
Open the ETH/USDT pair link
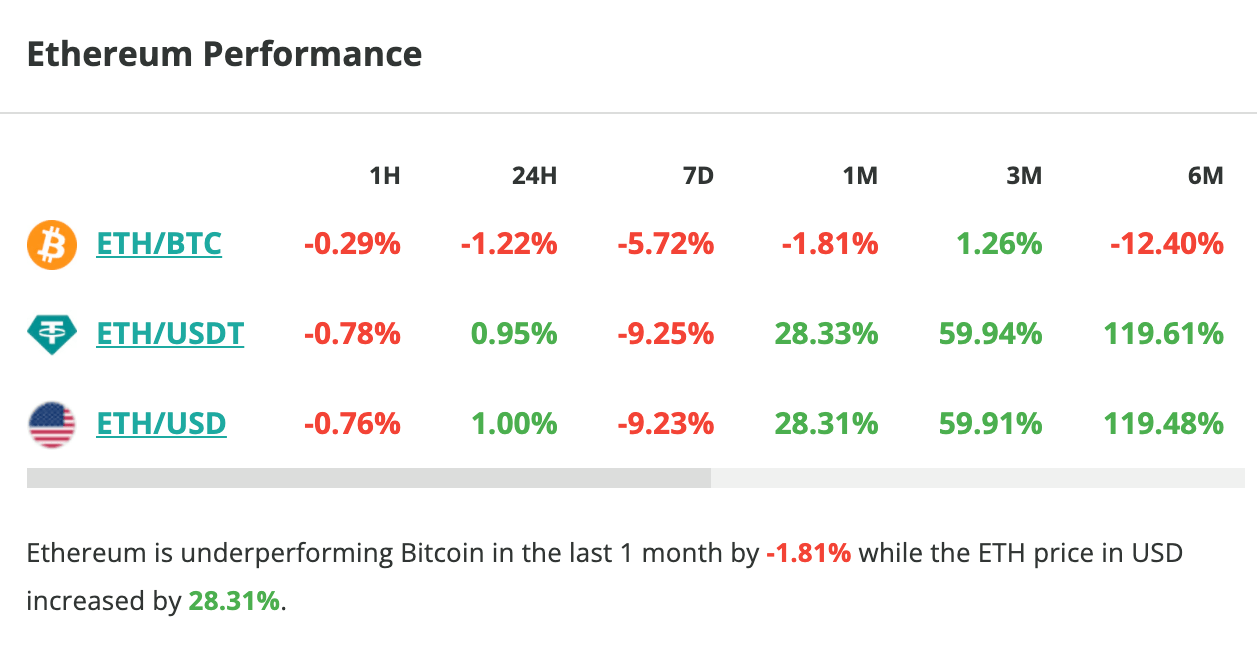tap(170, 333)
